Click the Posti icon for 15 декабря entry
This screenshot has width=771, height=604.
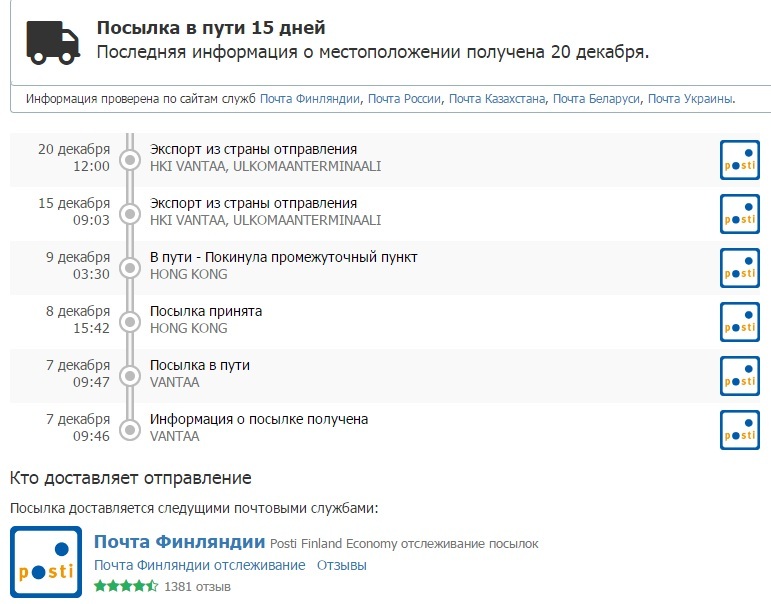point(740,214)
